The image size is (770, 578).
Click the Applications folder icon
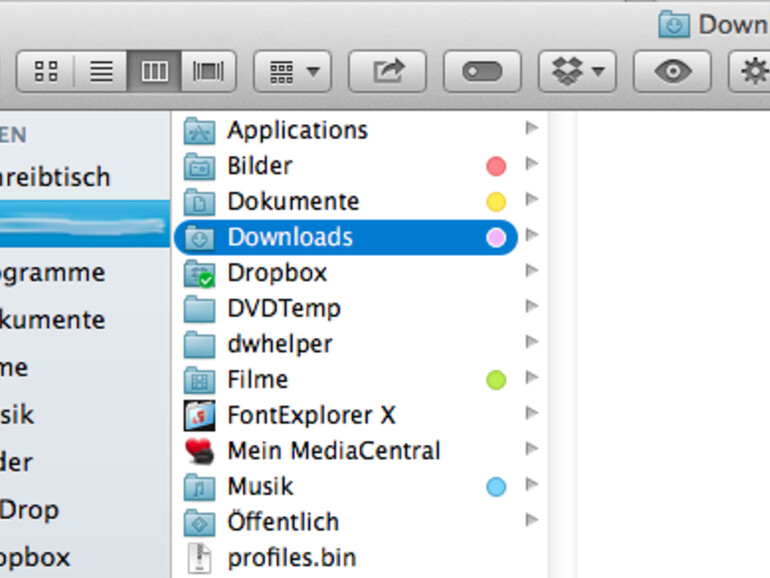pos(199,131)
